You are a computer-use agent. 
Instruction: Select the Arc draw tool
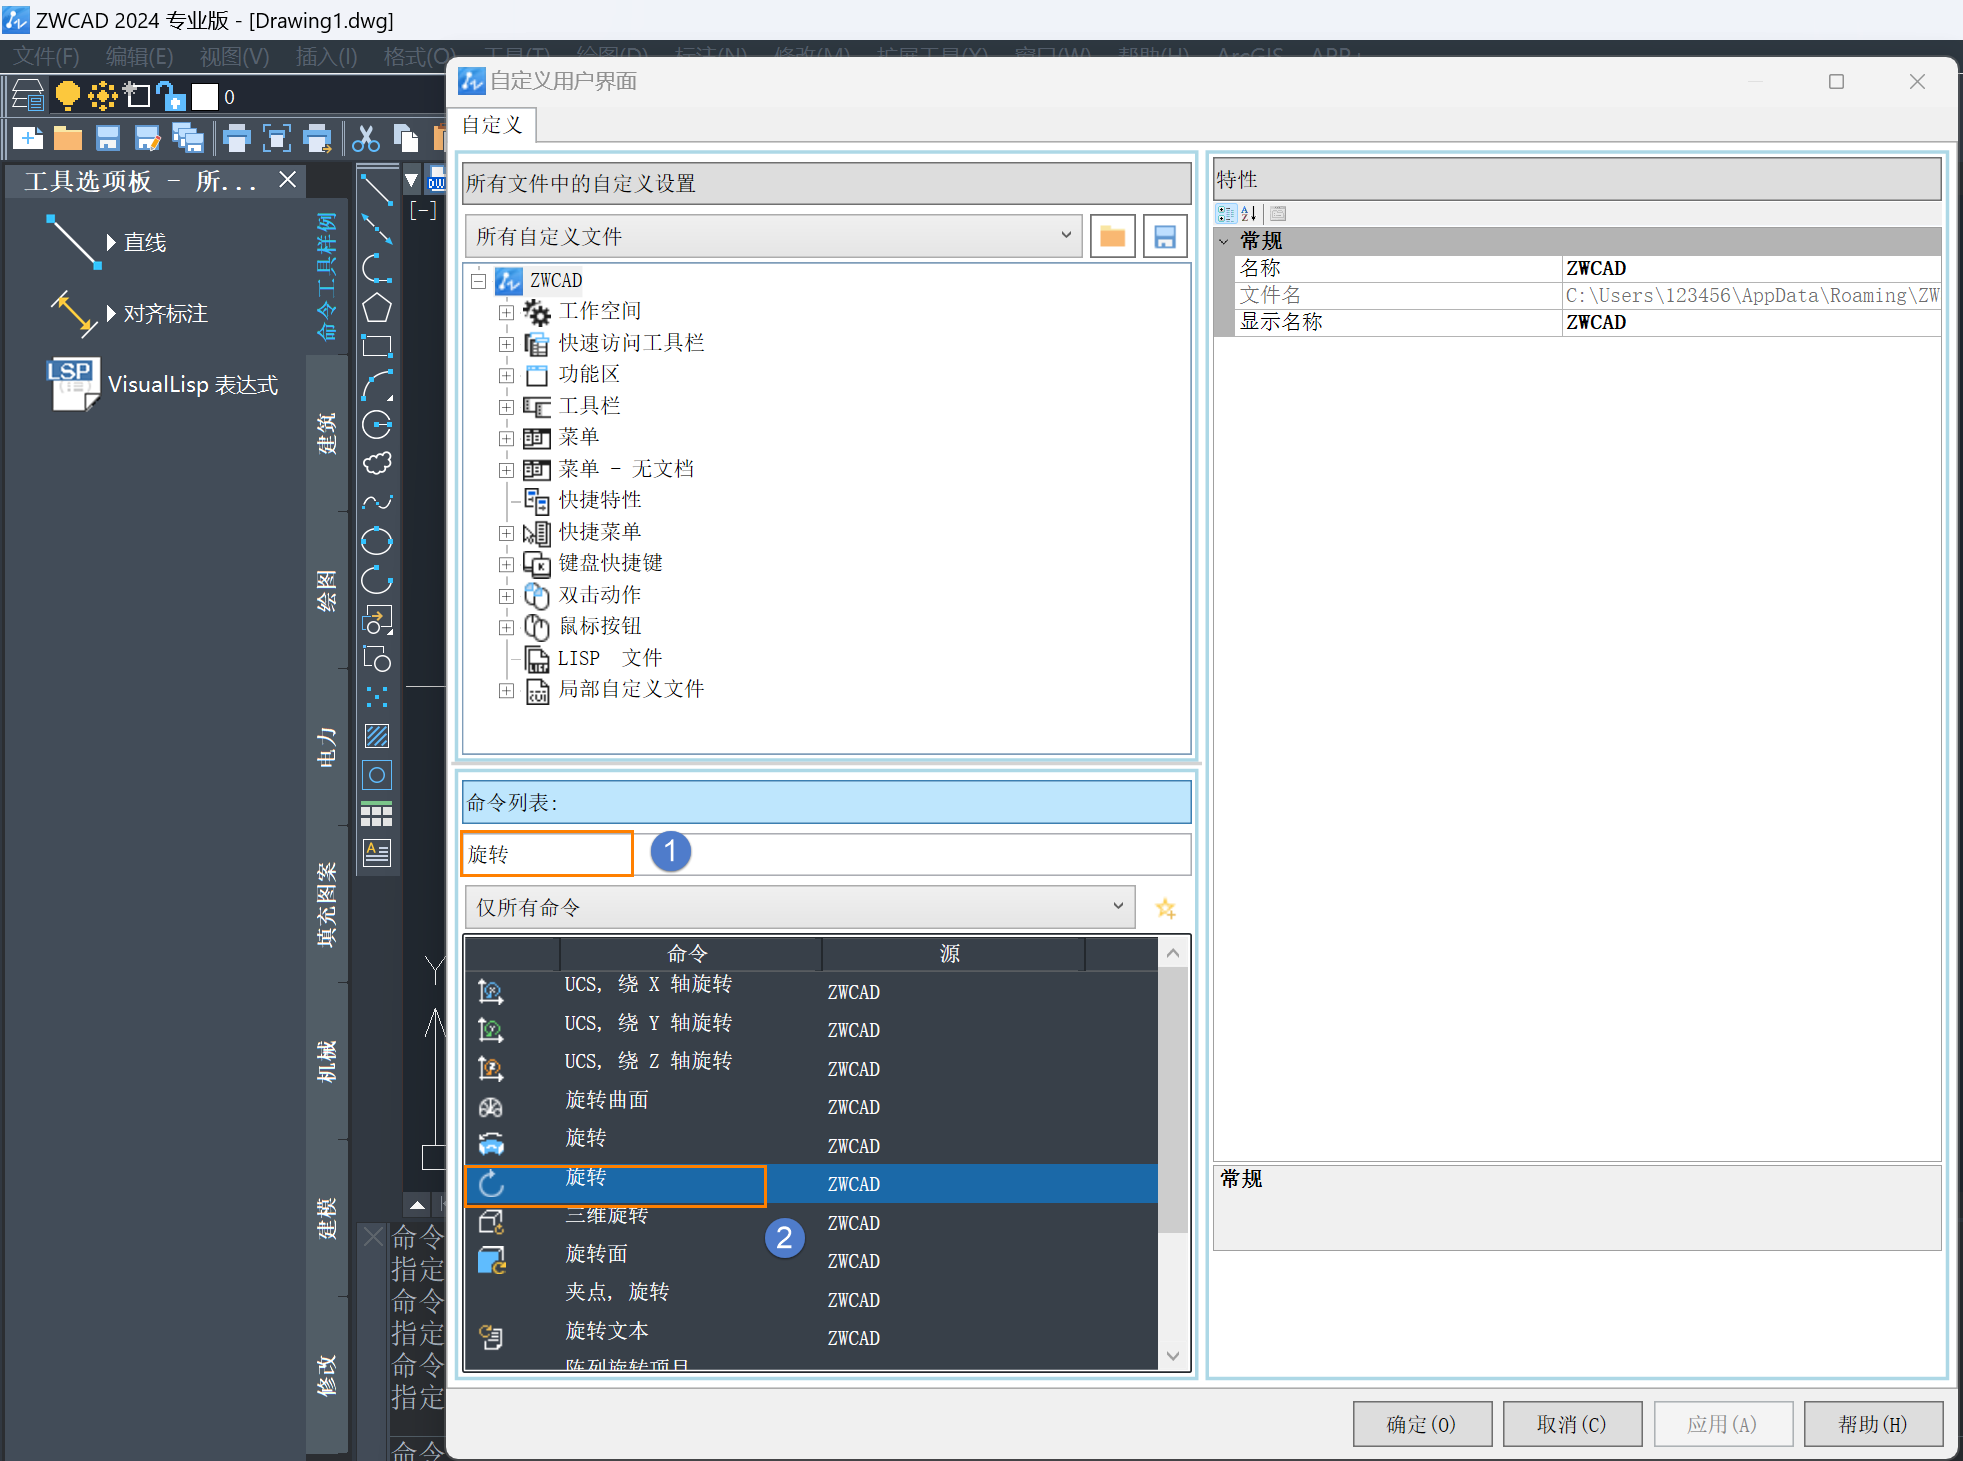click(377, 386)
